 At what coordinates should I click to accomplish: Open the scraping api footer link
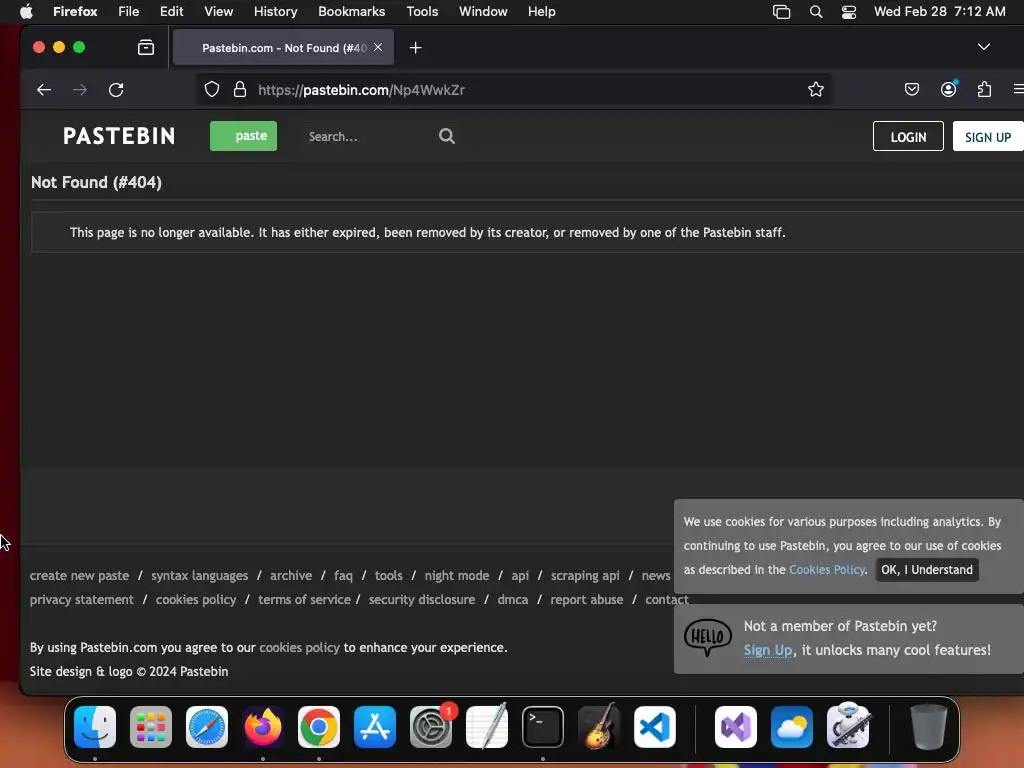[585, 575]
